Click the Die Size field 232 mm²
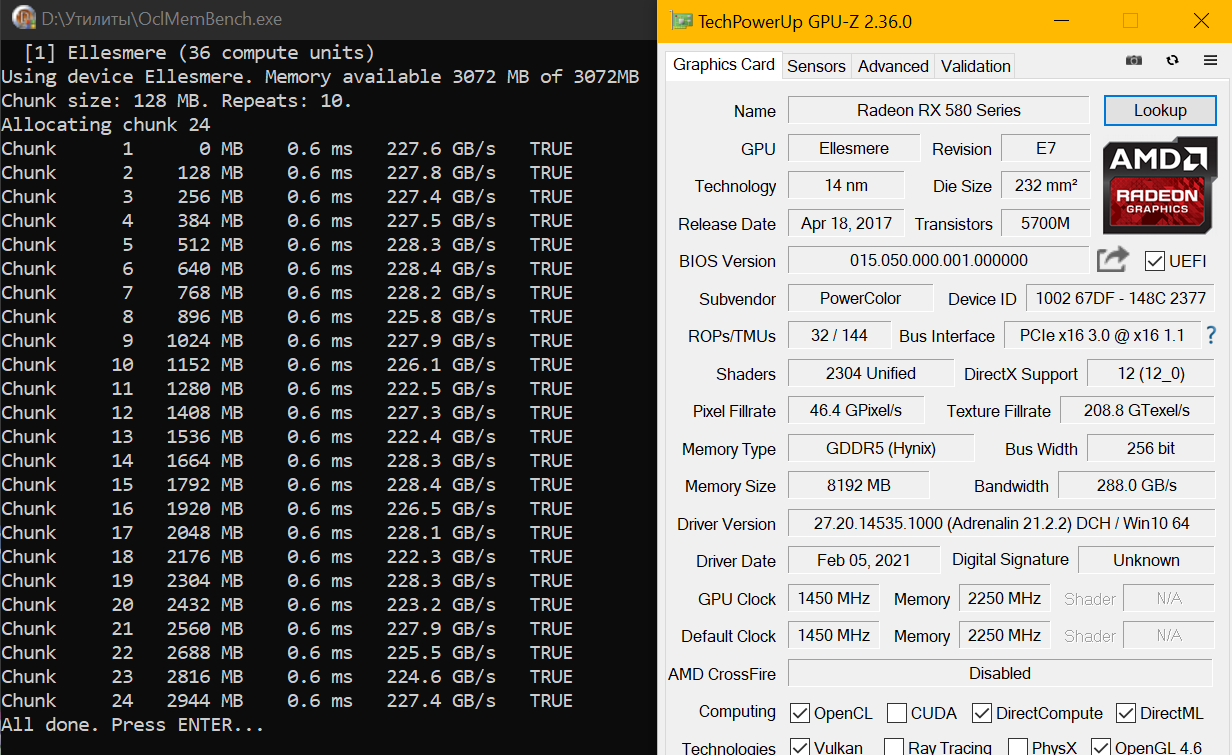Viewport: 1232px width, 755px height. tap(1045, 185)
